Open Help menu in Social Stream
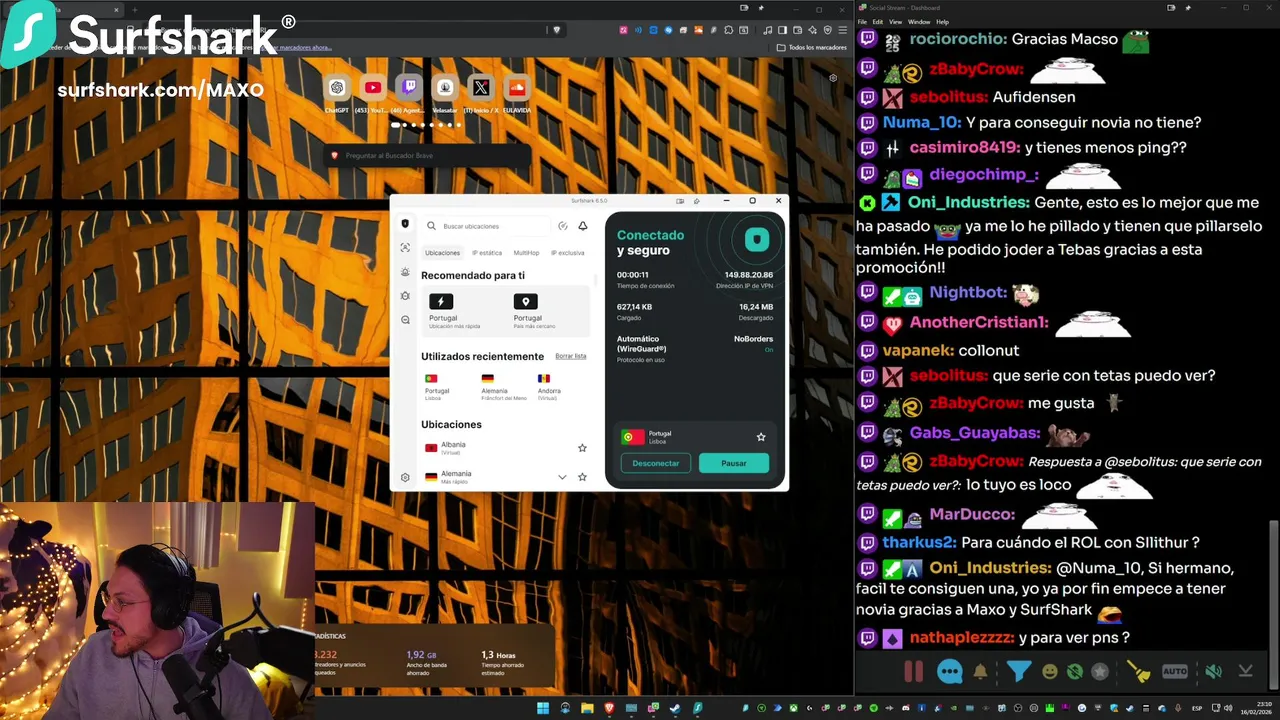The width and height of the screenshot is (1280, 720). click(943, 21)
